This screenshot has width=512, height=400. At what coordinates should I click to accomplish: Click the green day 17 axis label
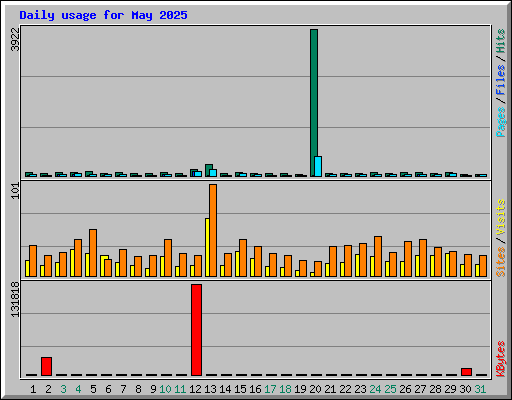pos(270,389)
